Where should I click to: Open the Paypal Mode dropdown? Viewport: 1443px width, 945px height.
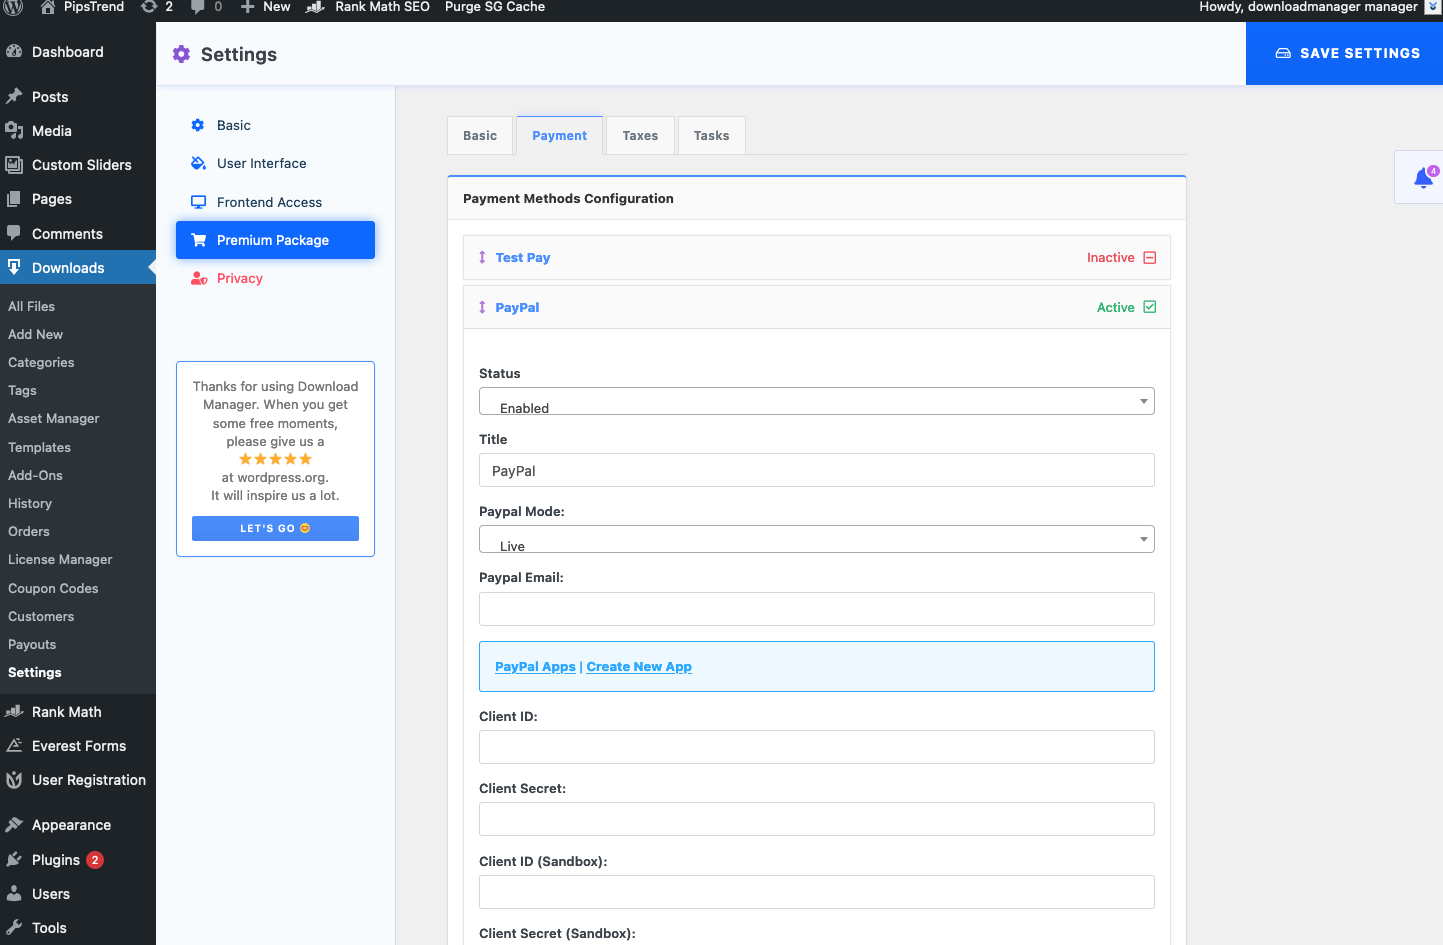point(817,539)
